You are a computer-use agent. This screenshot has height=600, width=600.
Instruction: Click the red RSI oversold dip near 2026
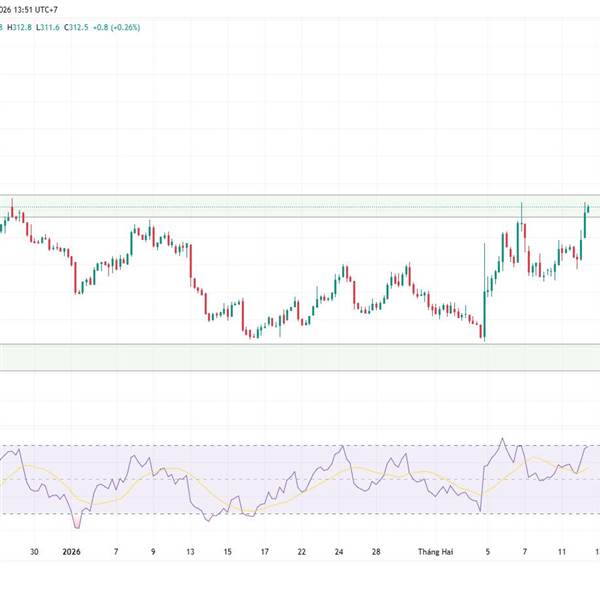pyautogui.click(x=76, y=521)
